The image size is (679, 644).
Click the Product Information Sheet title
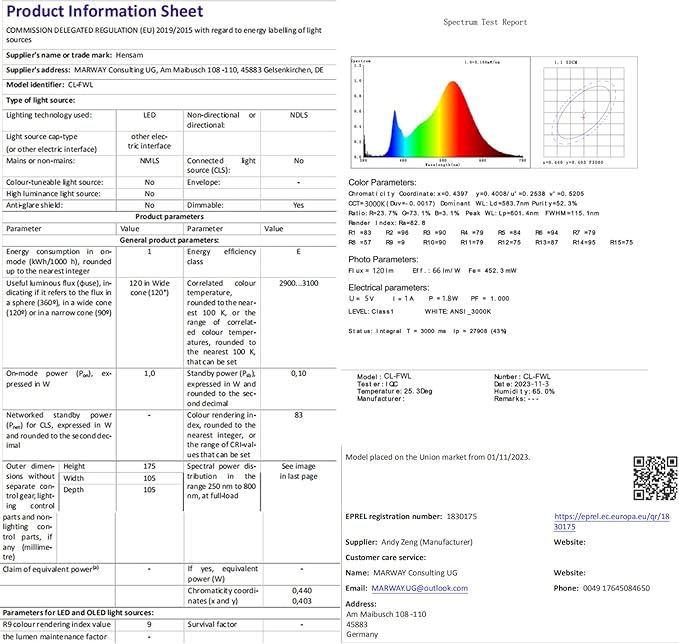(x=103, y=11)
